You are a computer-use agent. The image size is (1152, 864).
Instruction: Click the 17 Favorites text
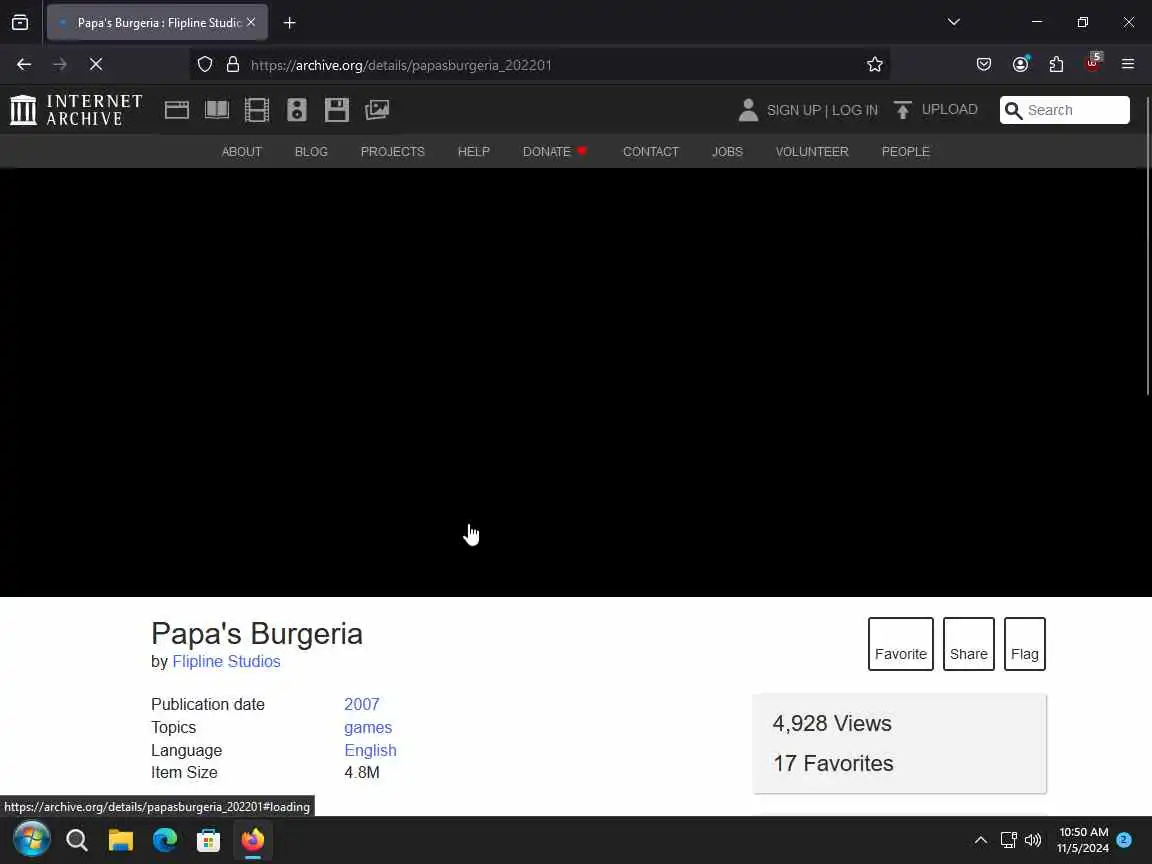[833, 763]
